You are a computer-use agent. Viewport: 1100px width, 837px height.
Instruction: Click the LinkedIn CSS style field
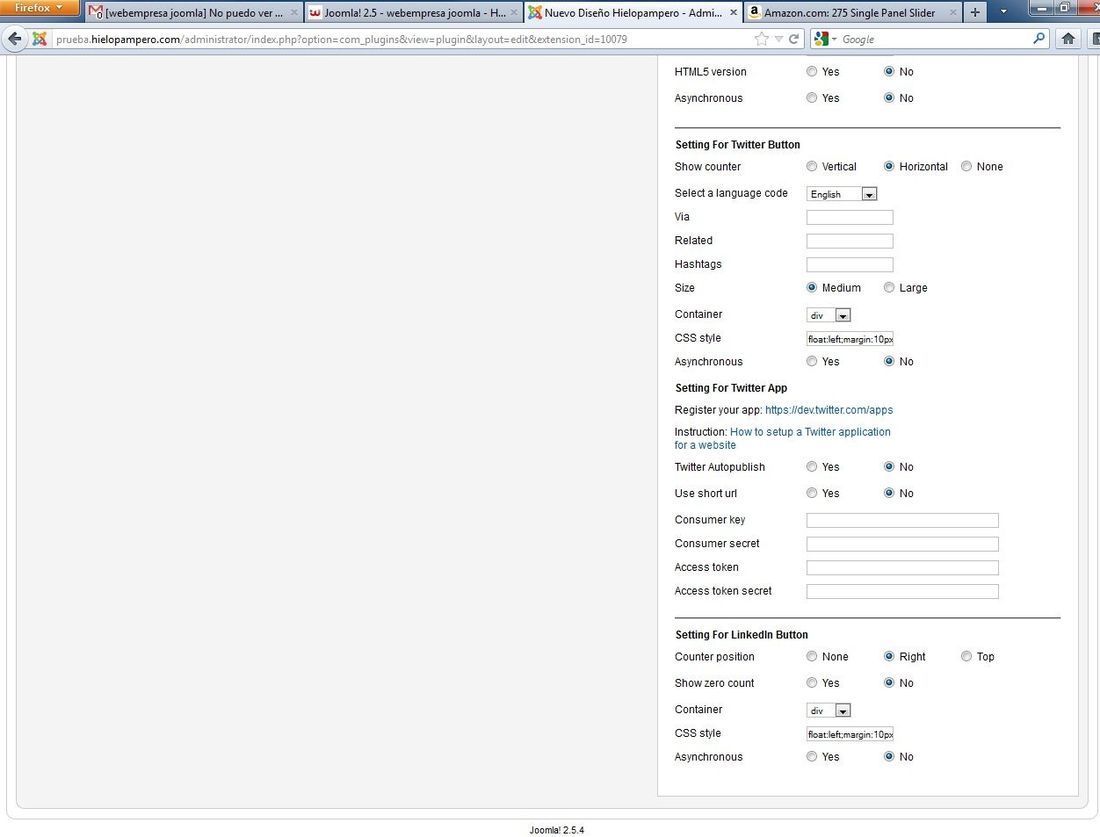(850, 734)
